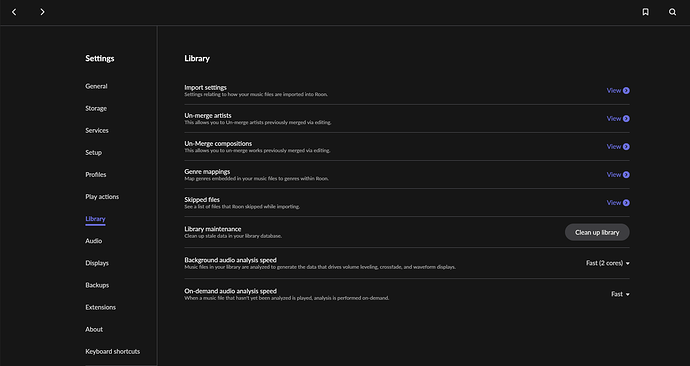Screen dimensions: 690x366
Task: Go back with the left arrow icon
Action: point(14,12)
